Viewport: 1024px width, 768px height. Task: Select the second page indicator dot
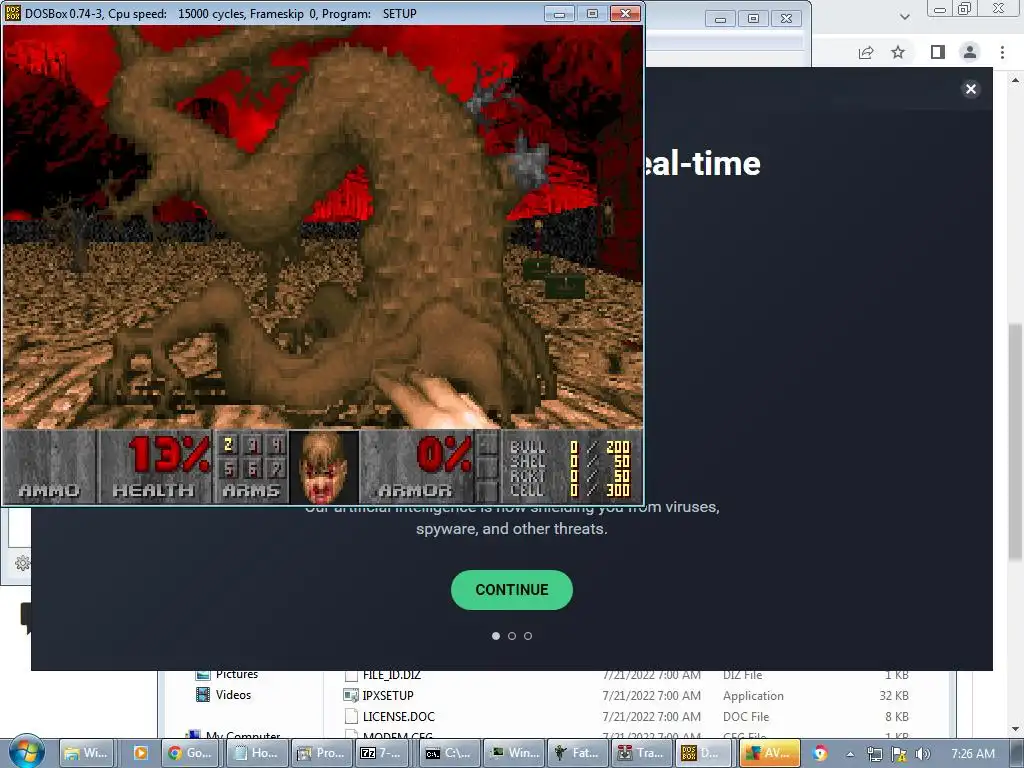pos(512,635)
